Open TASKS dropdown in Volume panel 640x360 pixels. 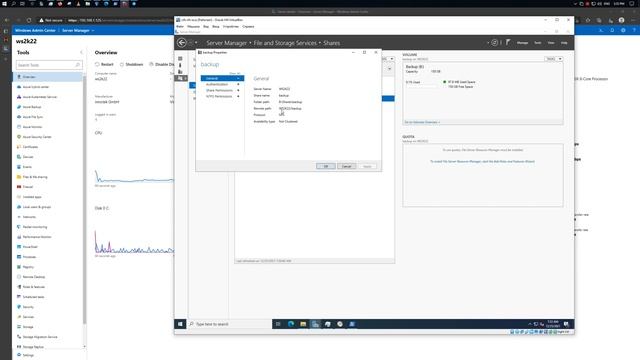pos(553,59)
